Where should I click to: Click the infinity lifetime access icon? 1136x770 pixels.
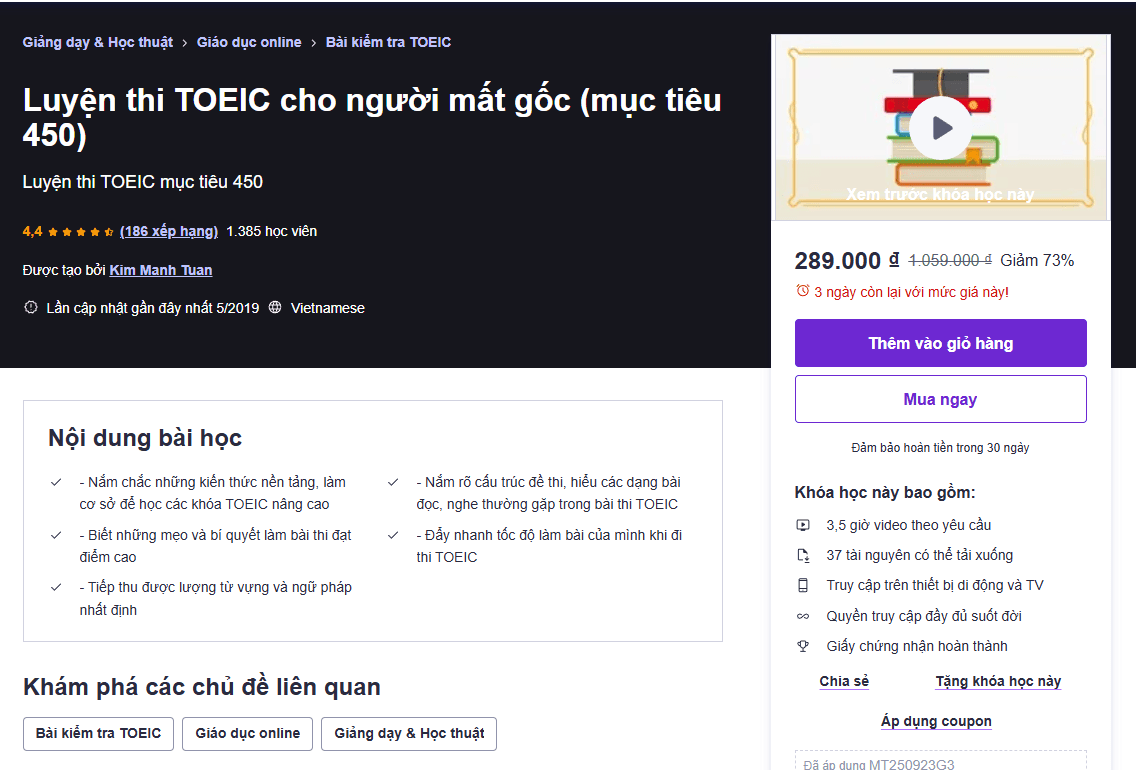[x=803, y=616]
